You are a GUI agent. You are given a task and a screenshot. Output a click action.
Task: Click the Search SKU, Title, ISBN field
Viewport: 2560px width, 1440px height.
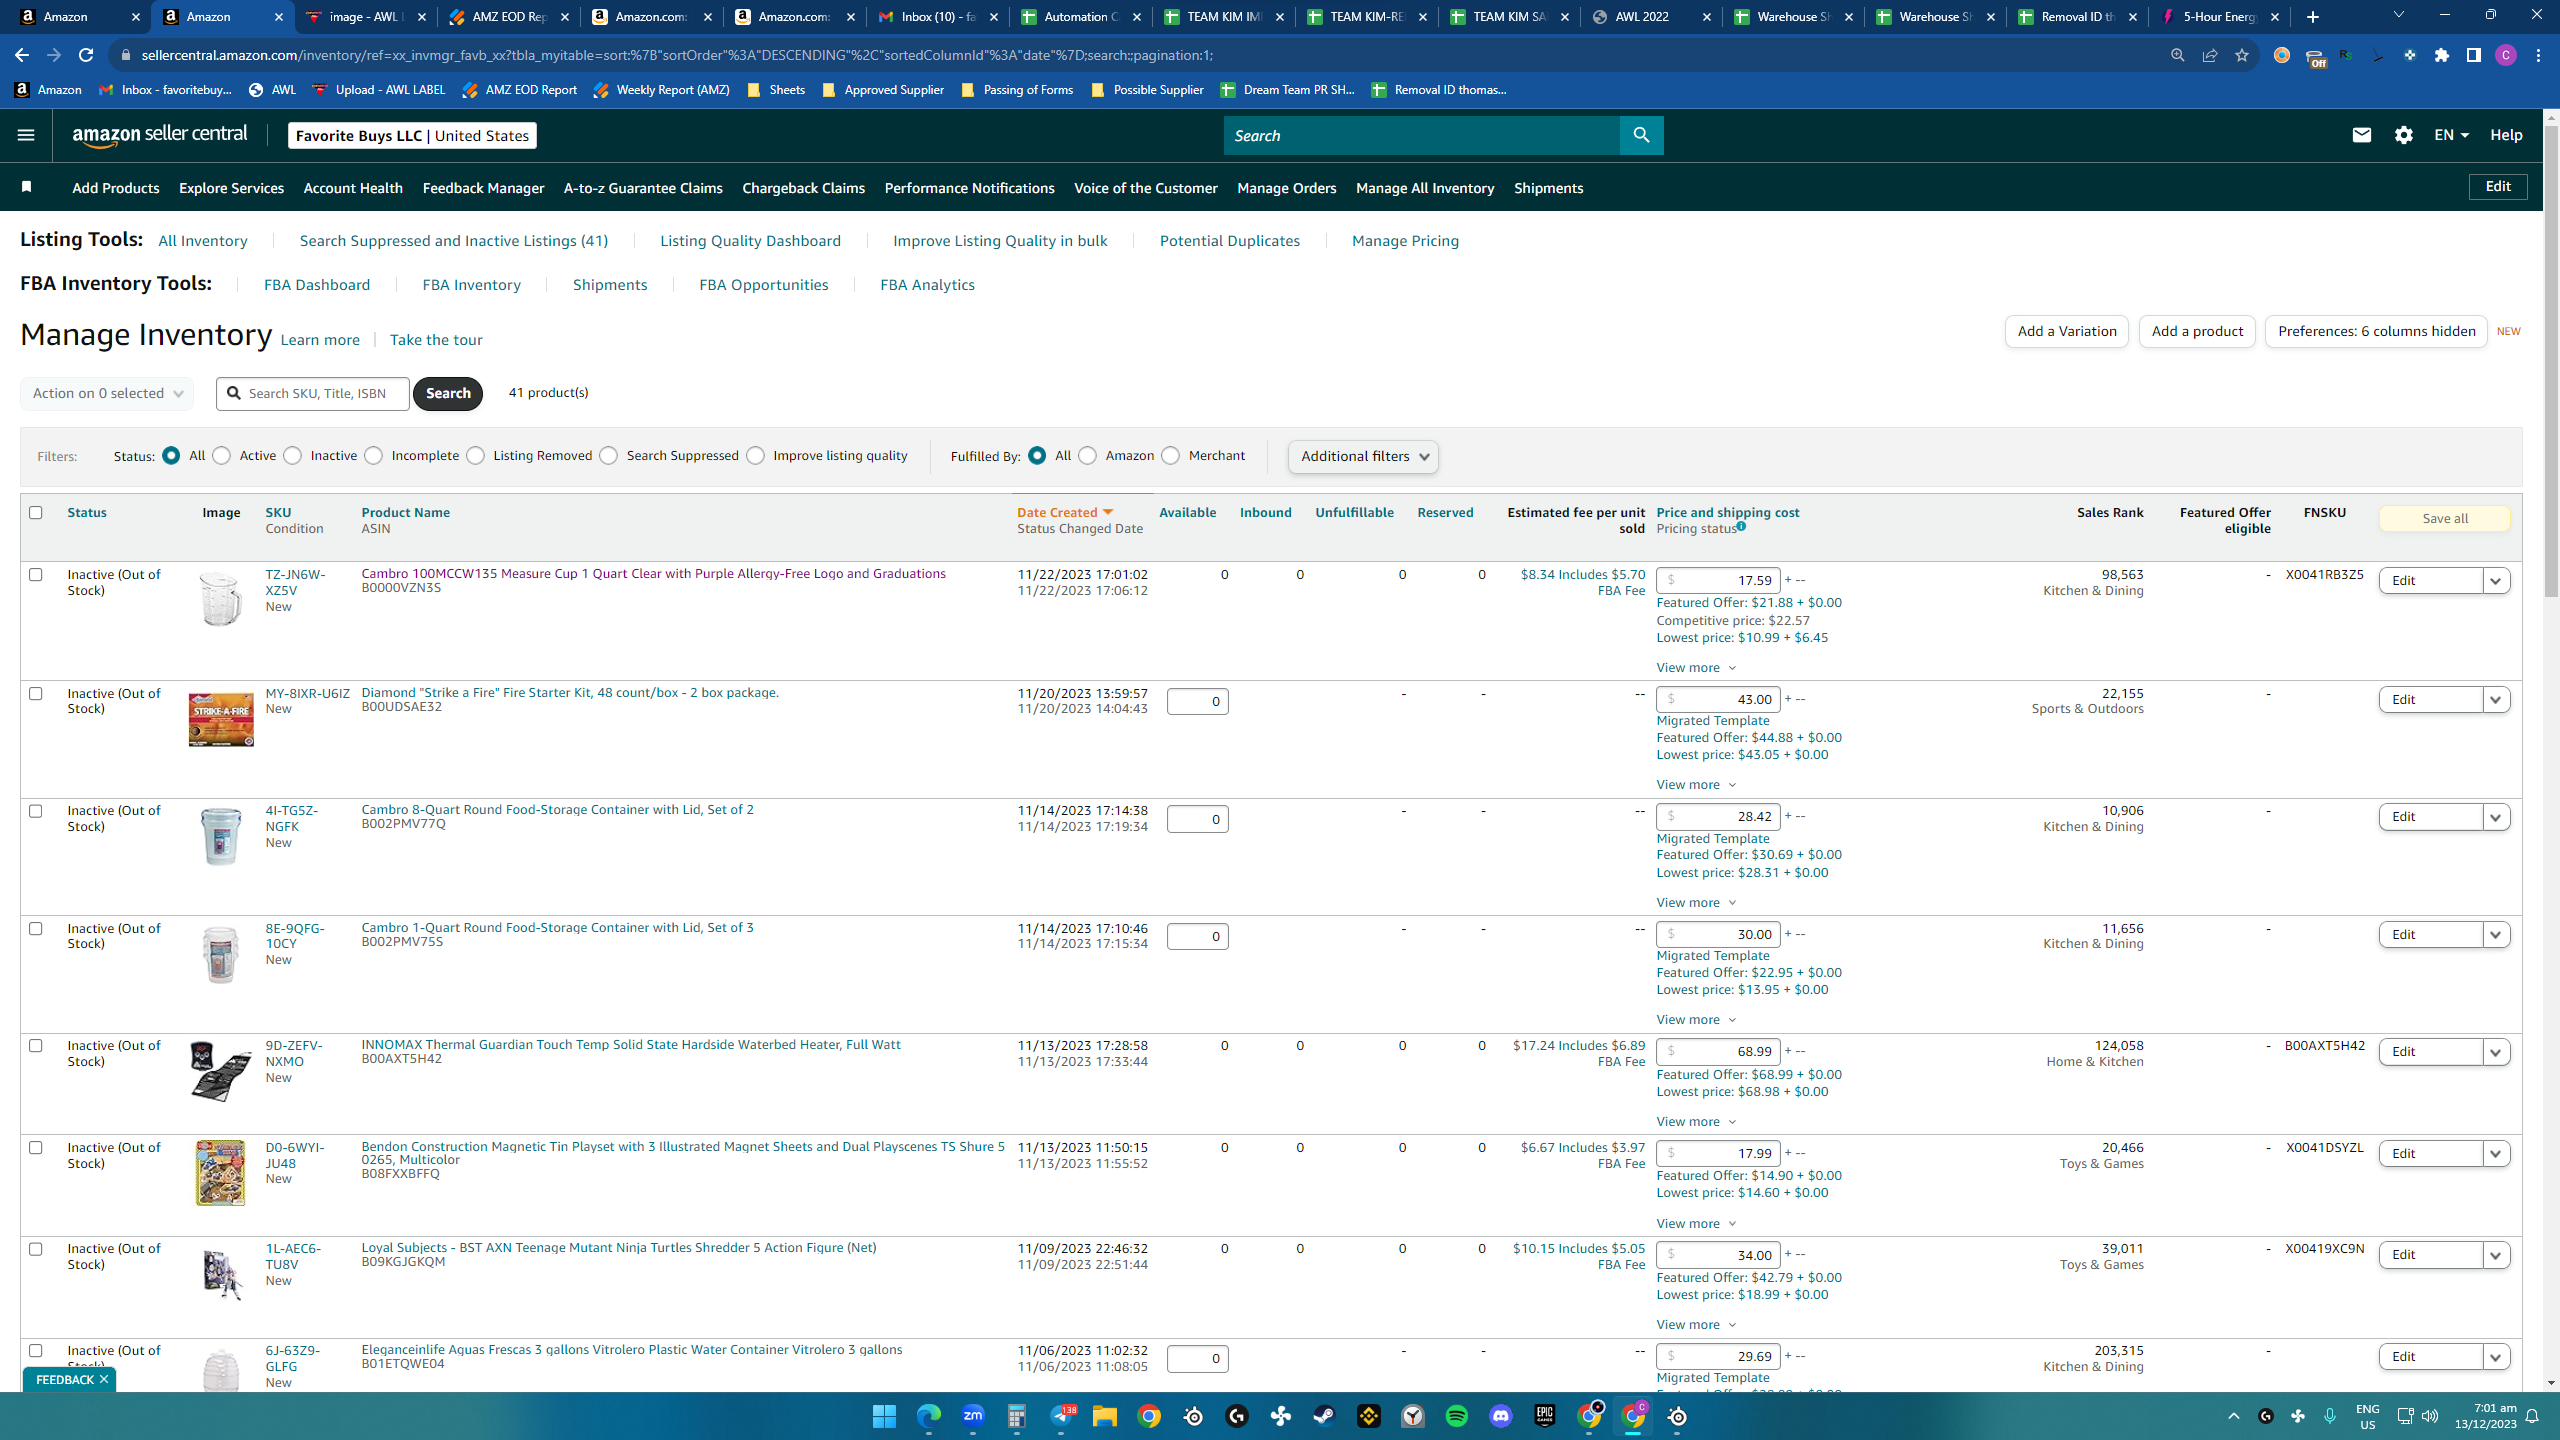click(x=313, y=393)
